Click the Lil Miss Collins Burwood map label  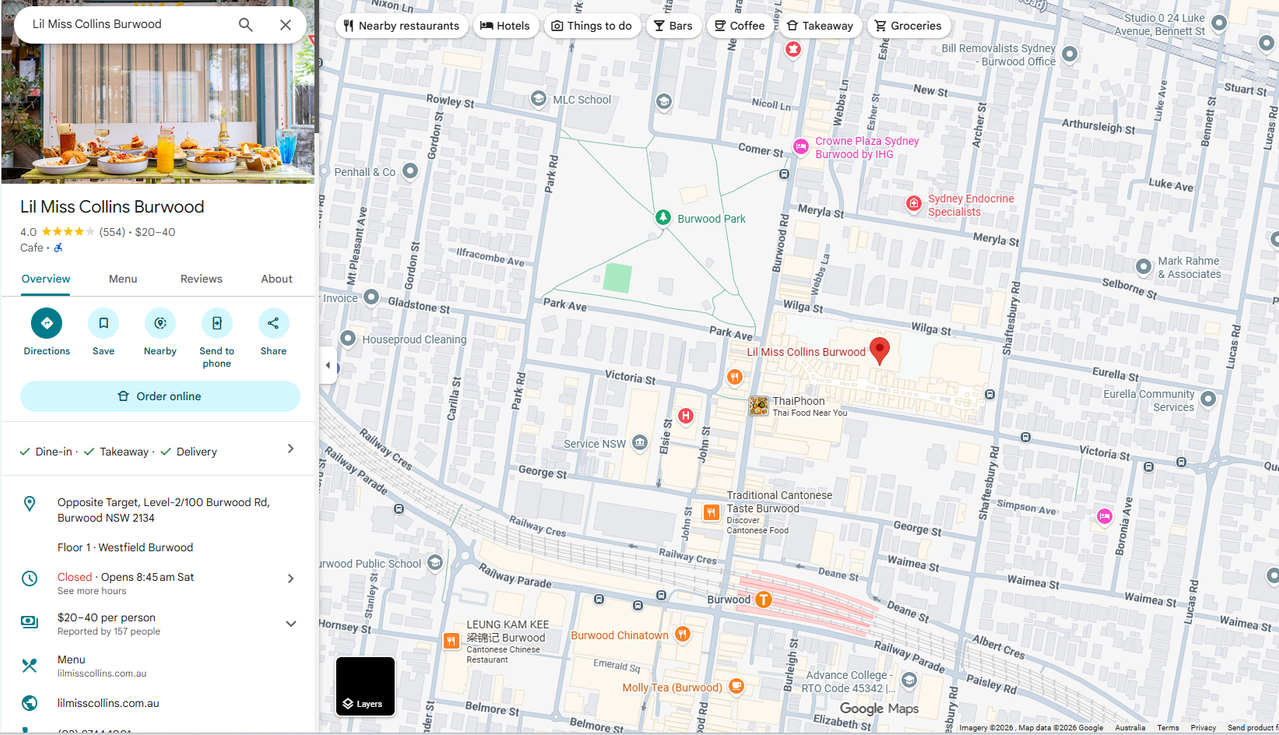pos(806,352)
